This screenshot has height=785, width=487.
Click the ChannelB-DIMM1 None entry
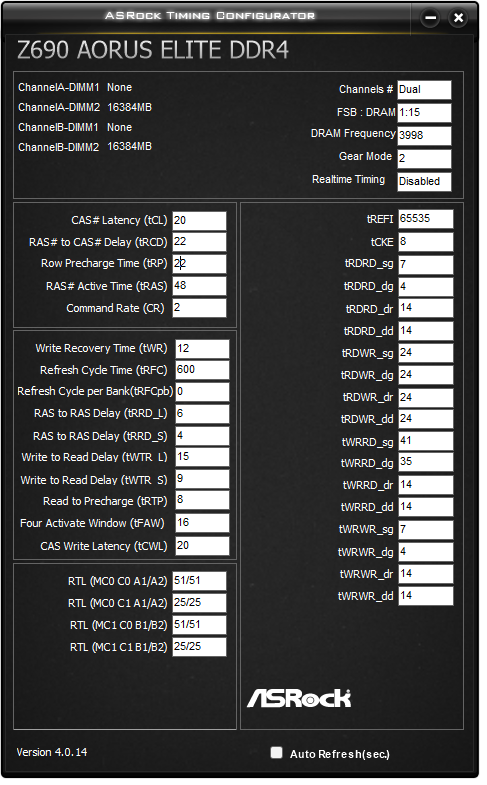(75, 128)
